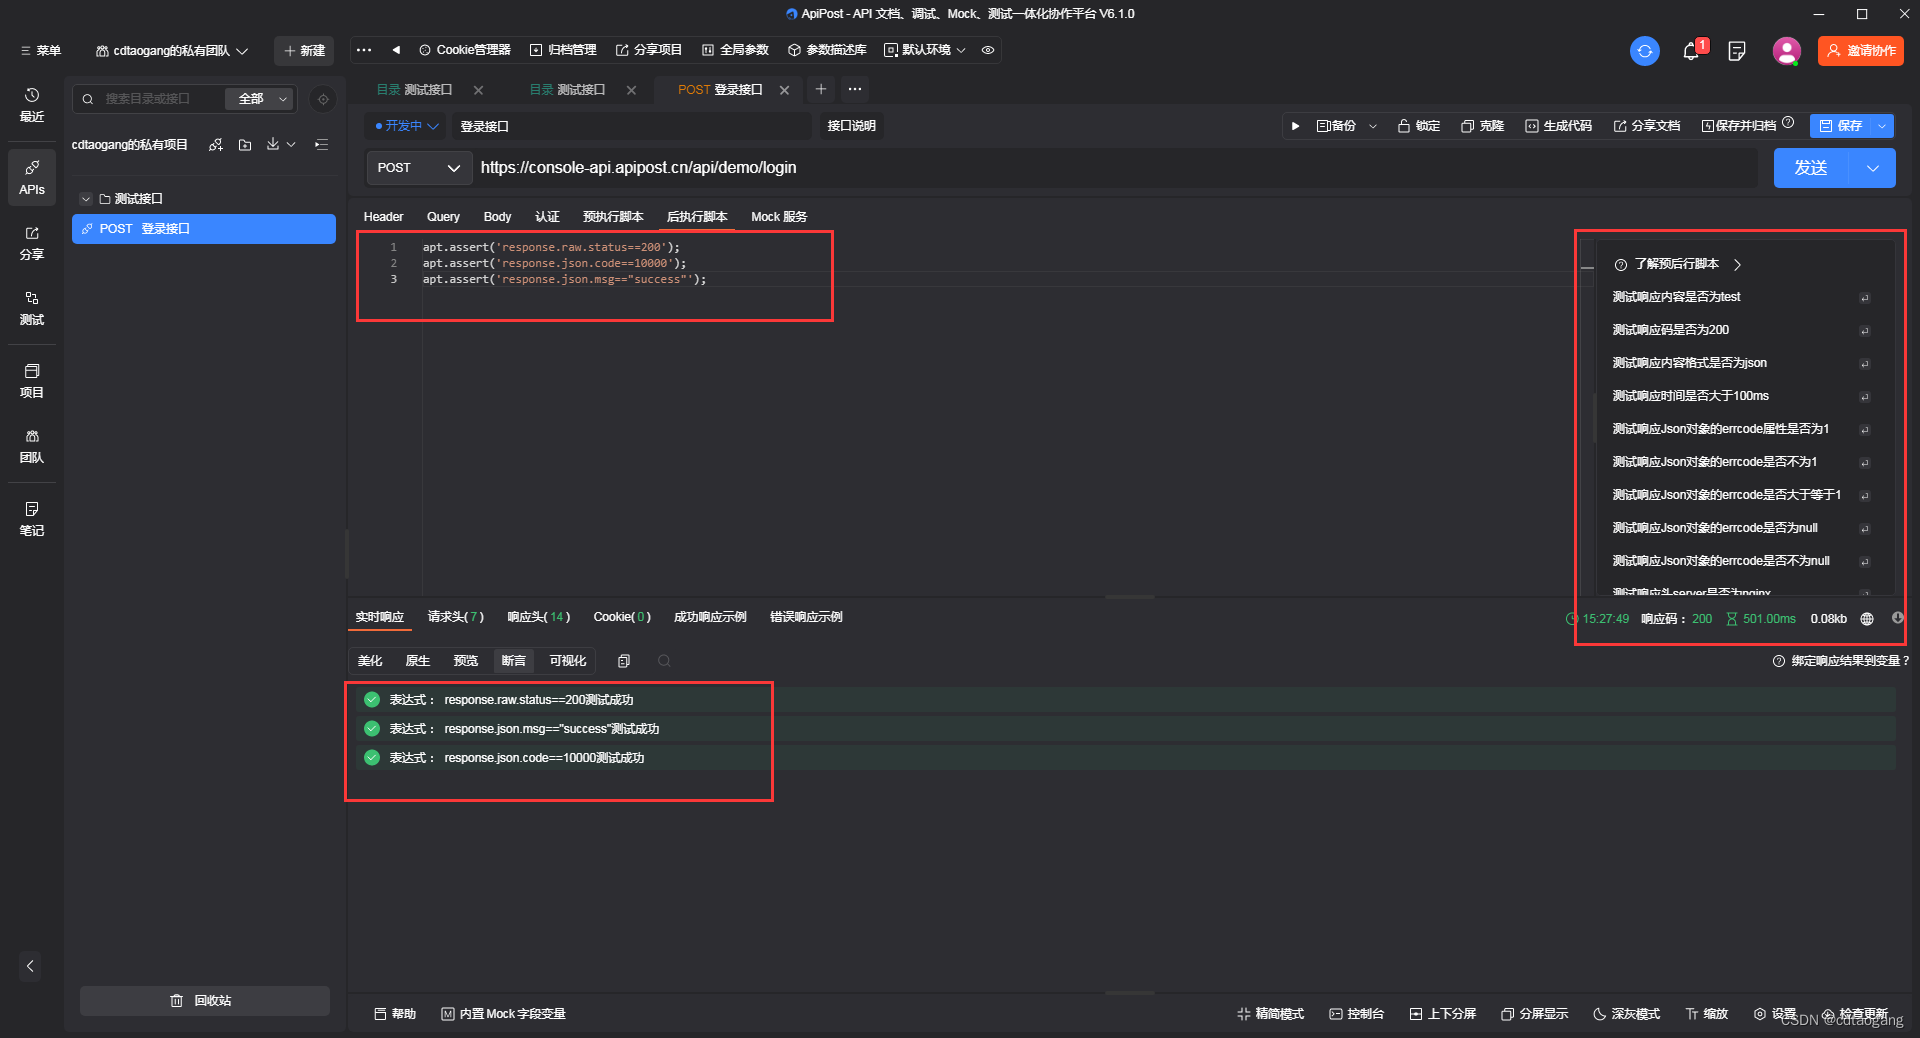Collapse the 测试接口 folder in tree
Image resolution: width=1920 pixels, height=1038 pixels.
(x=86, y=199)
